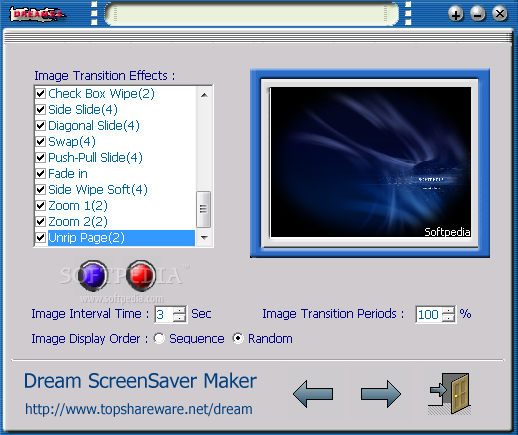Uncheck Unrip Page(2) effect

point(41,237)
